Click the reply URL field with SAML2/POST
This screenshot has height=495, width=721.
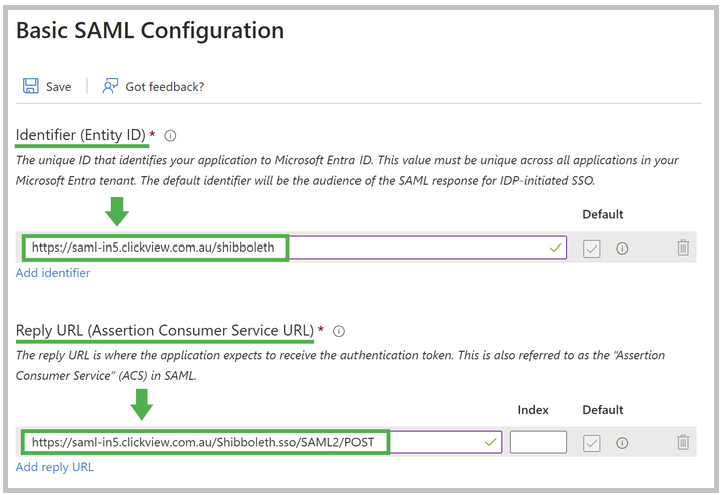click(x=262, y=442)
